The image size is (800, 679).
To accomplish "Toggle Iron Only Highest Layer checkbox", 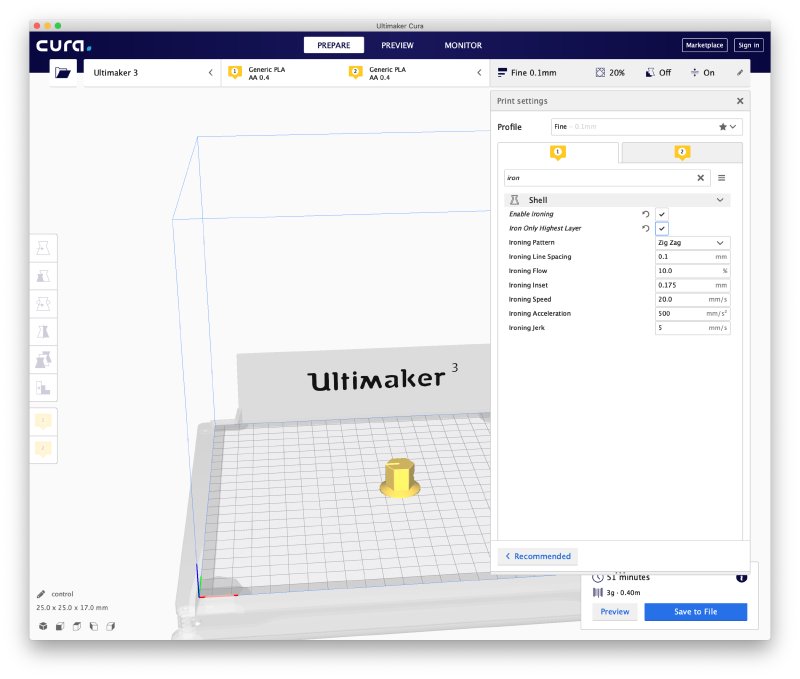I will click(x=662, y=229).
